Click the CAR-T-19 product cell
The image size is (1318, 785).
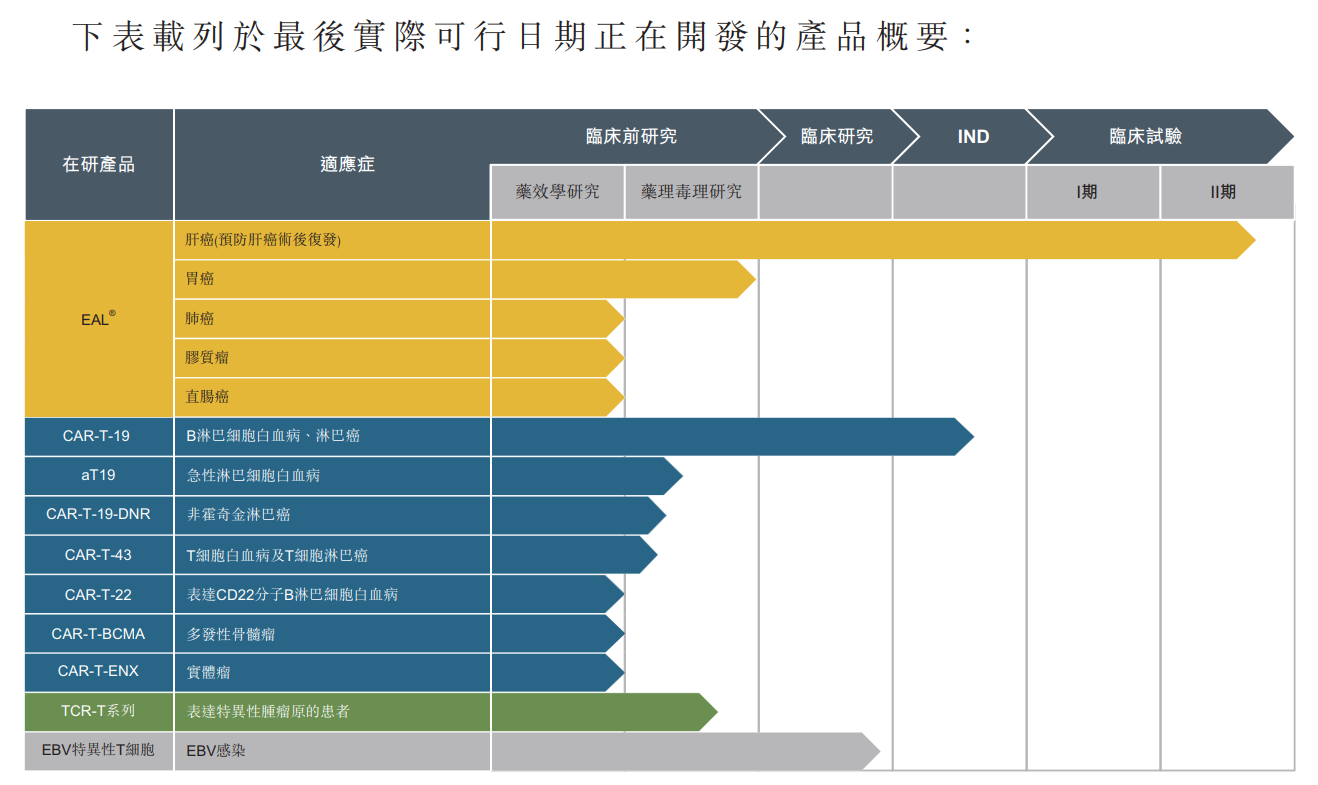click(x=99, y=436)
